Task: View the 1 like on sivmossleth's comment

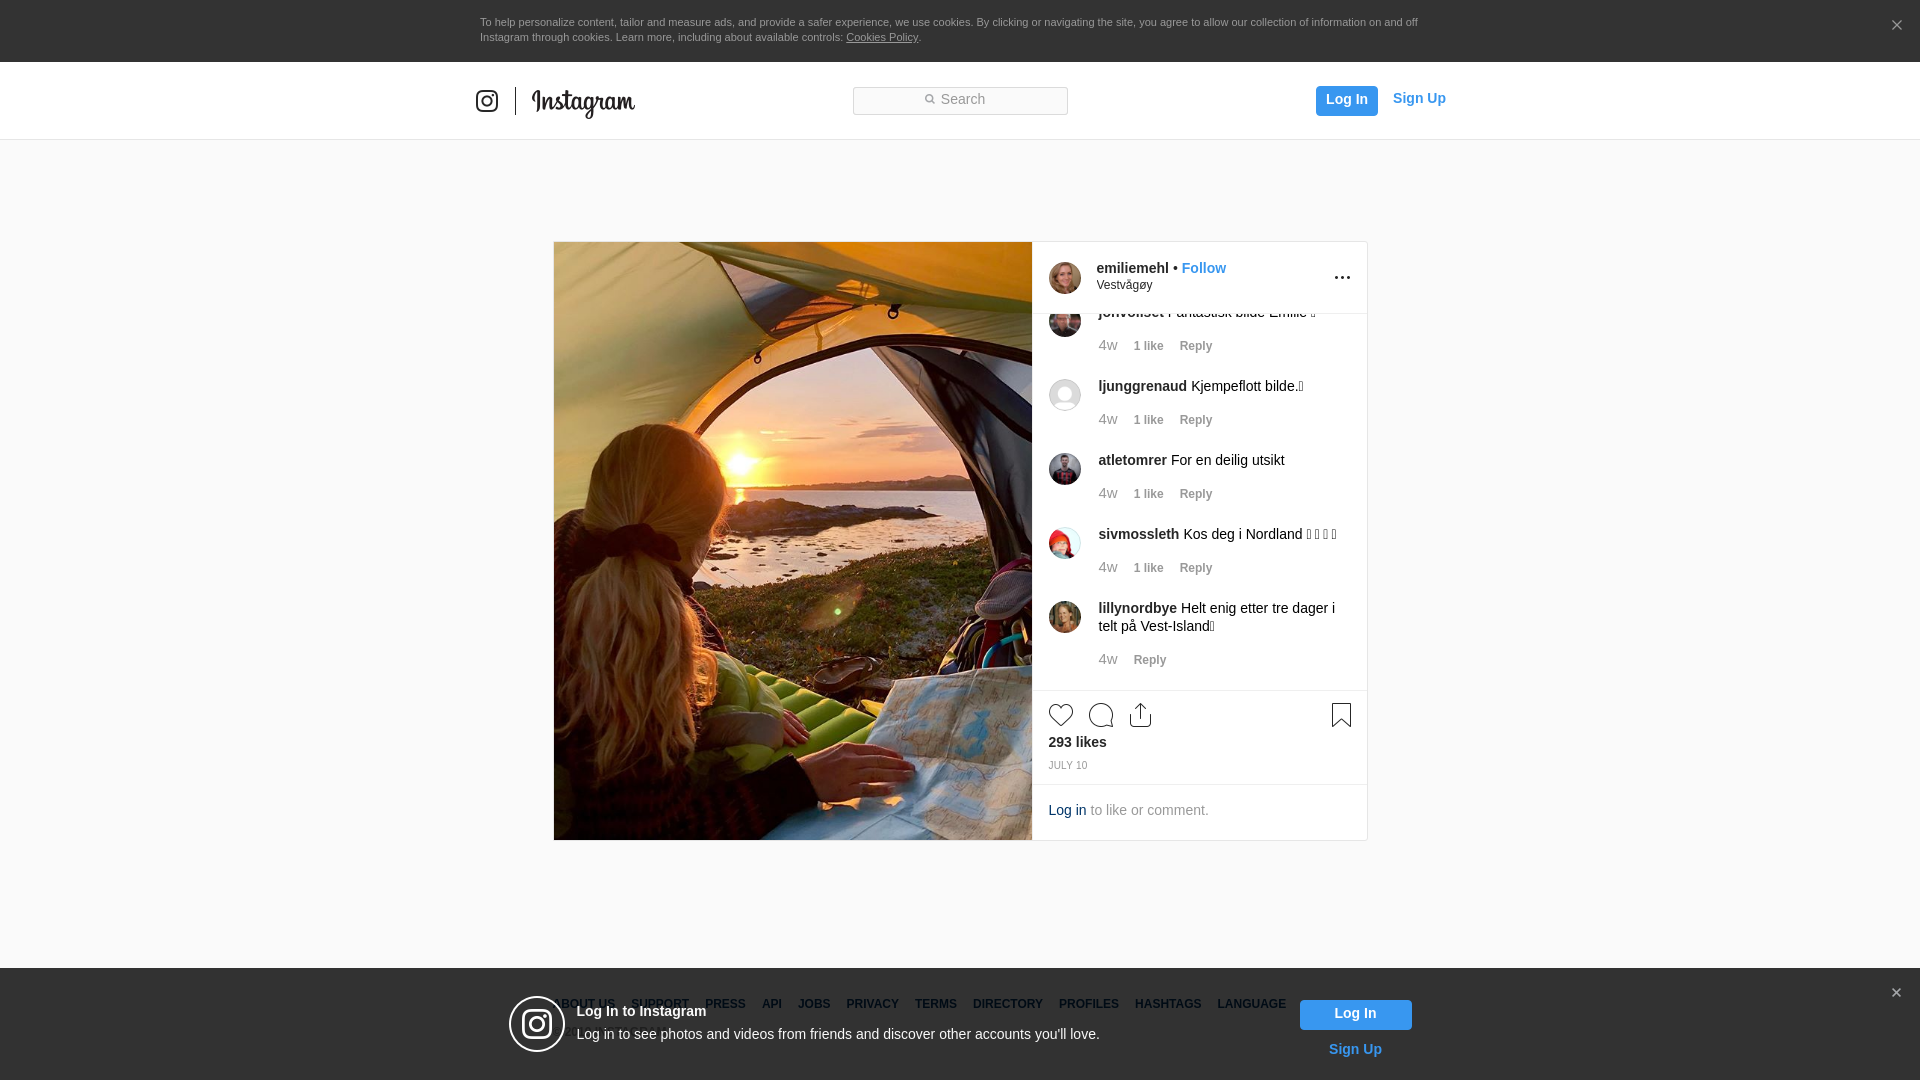Action: (x=1148, y=568)
